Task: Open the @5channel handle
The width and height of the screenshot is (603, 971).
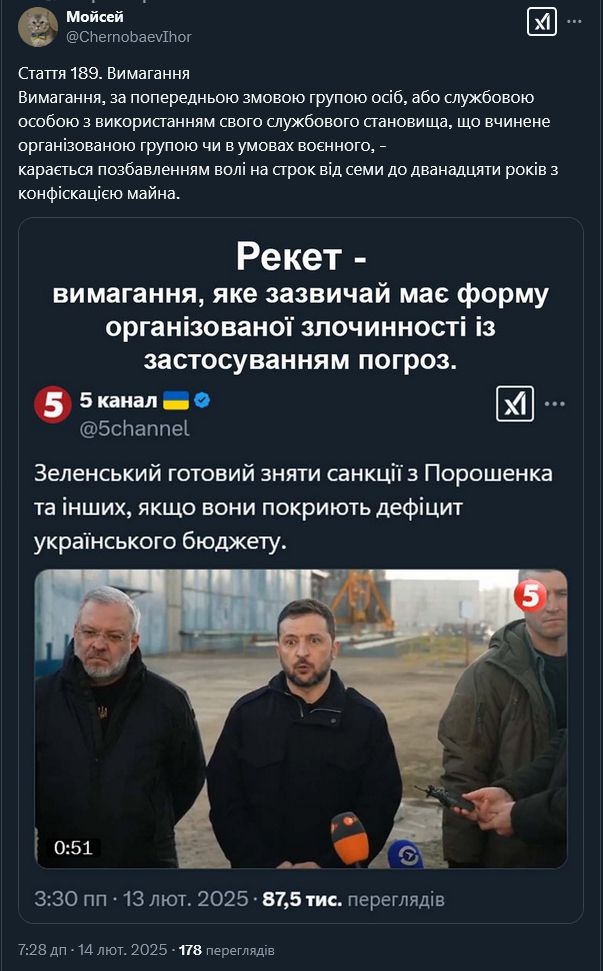Action: pos(134,429)
